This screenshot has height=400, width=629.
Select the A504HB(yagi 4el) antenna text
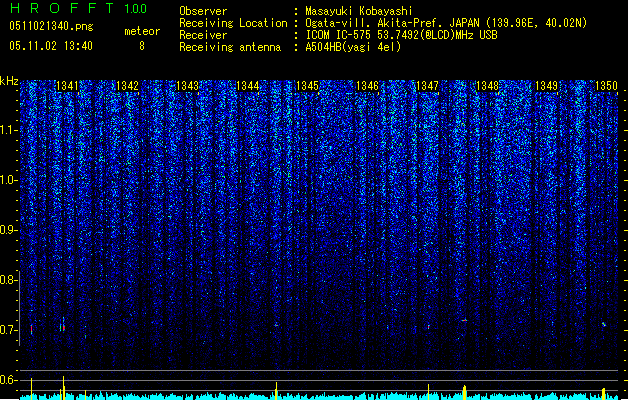tap(353, 47)
